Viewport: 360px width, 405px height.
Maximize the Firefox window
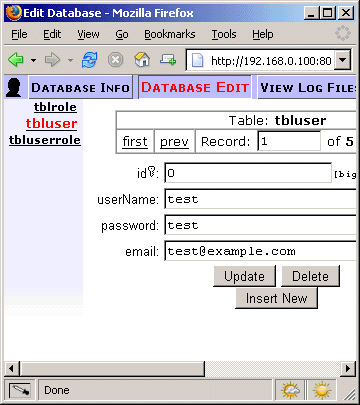(328, 13)
